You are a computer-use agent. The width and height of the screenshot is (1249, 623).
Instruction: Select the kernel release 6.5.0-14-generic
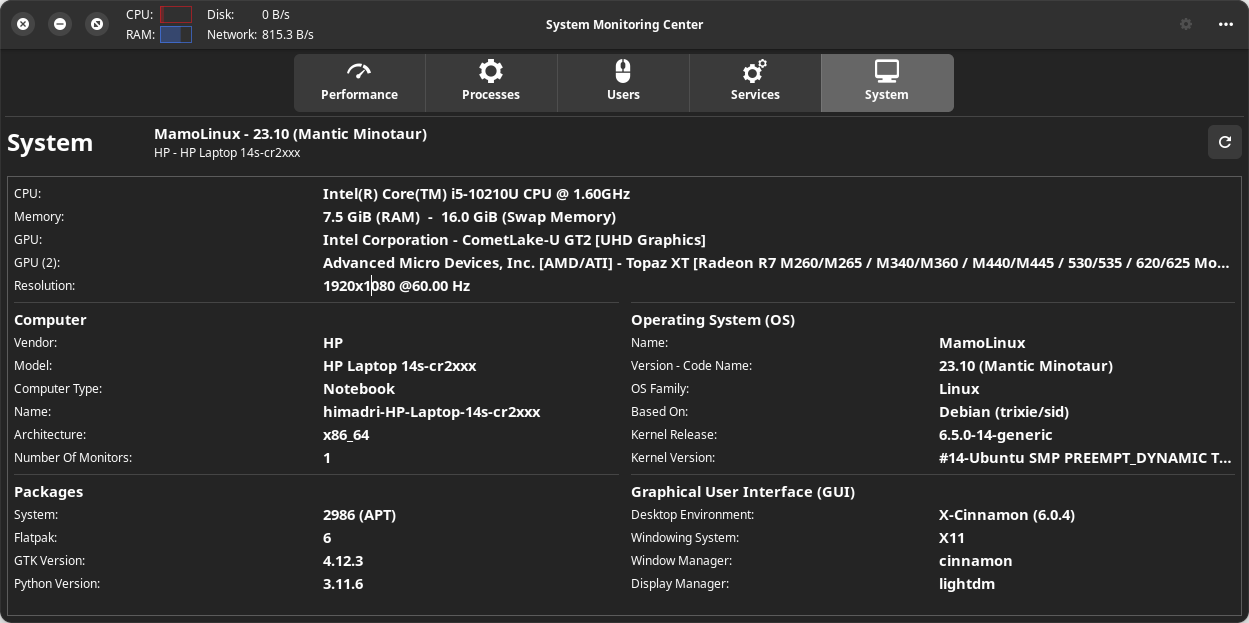(996, 435)
